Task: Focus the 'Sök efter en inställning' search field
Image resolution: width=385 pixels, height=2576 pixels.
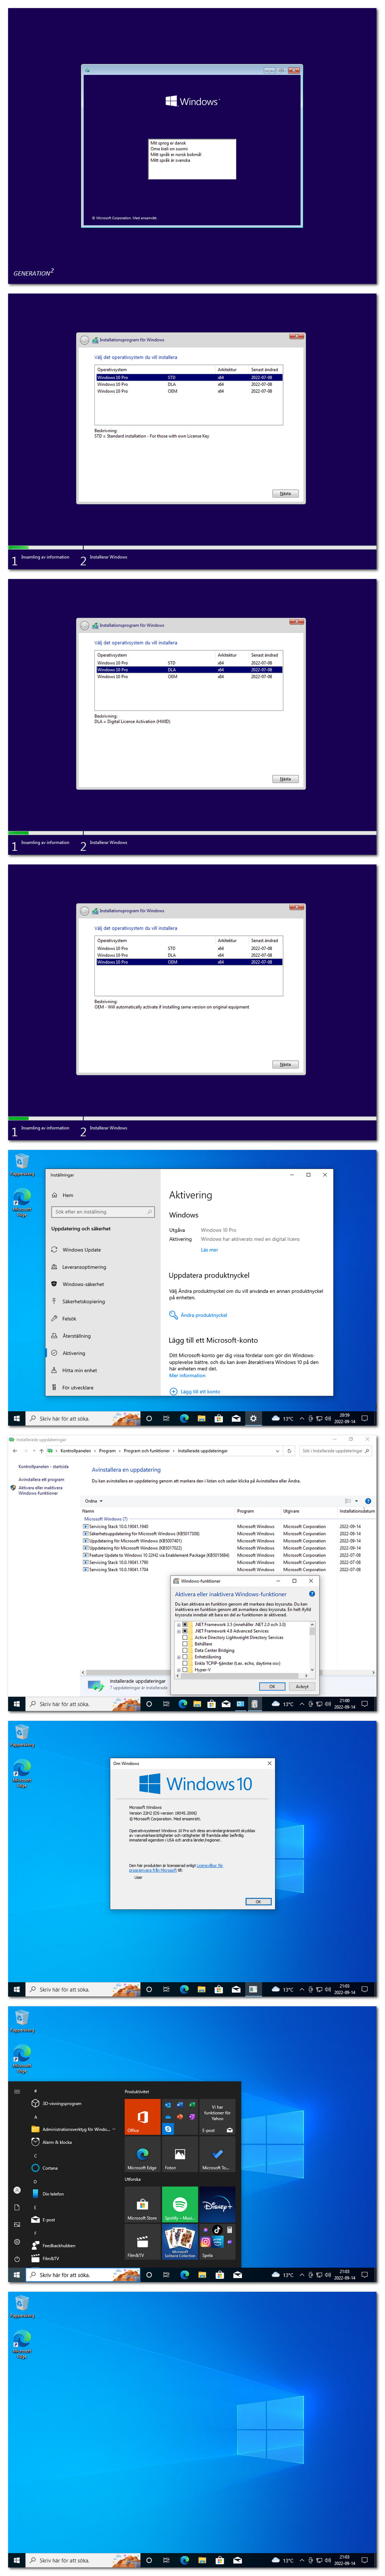Action: (103, 1212)
